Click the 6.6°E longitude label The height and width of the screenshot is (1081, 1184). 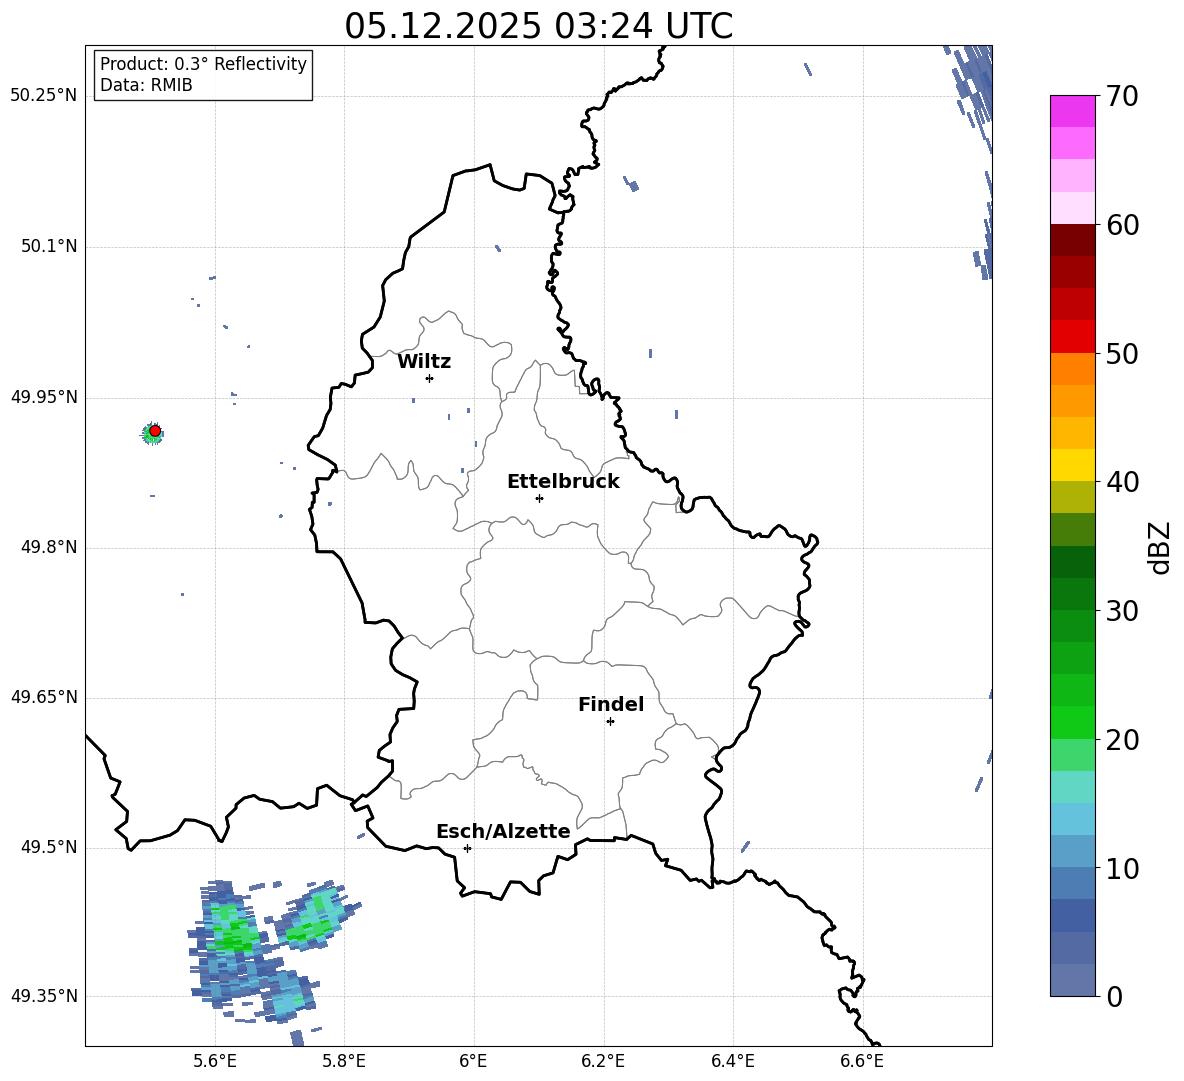click(862, 1061)
